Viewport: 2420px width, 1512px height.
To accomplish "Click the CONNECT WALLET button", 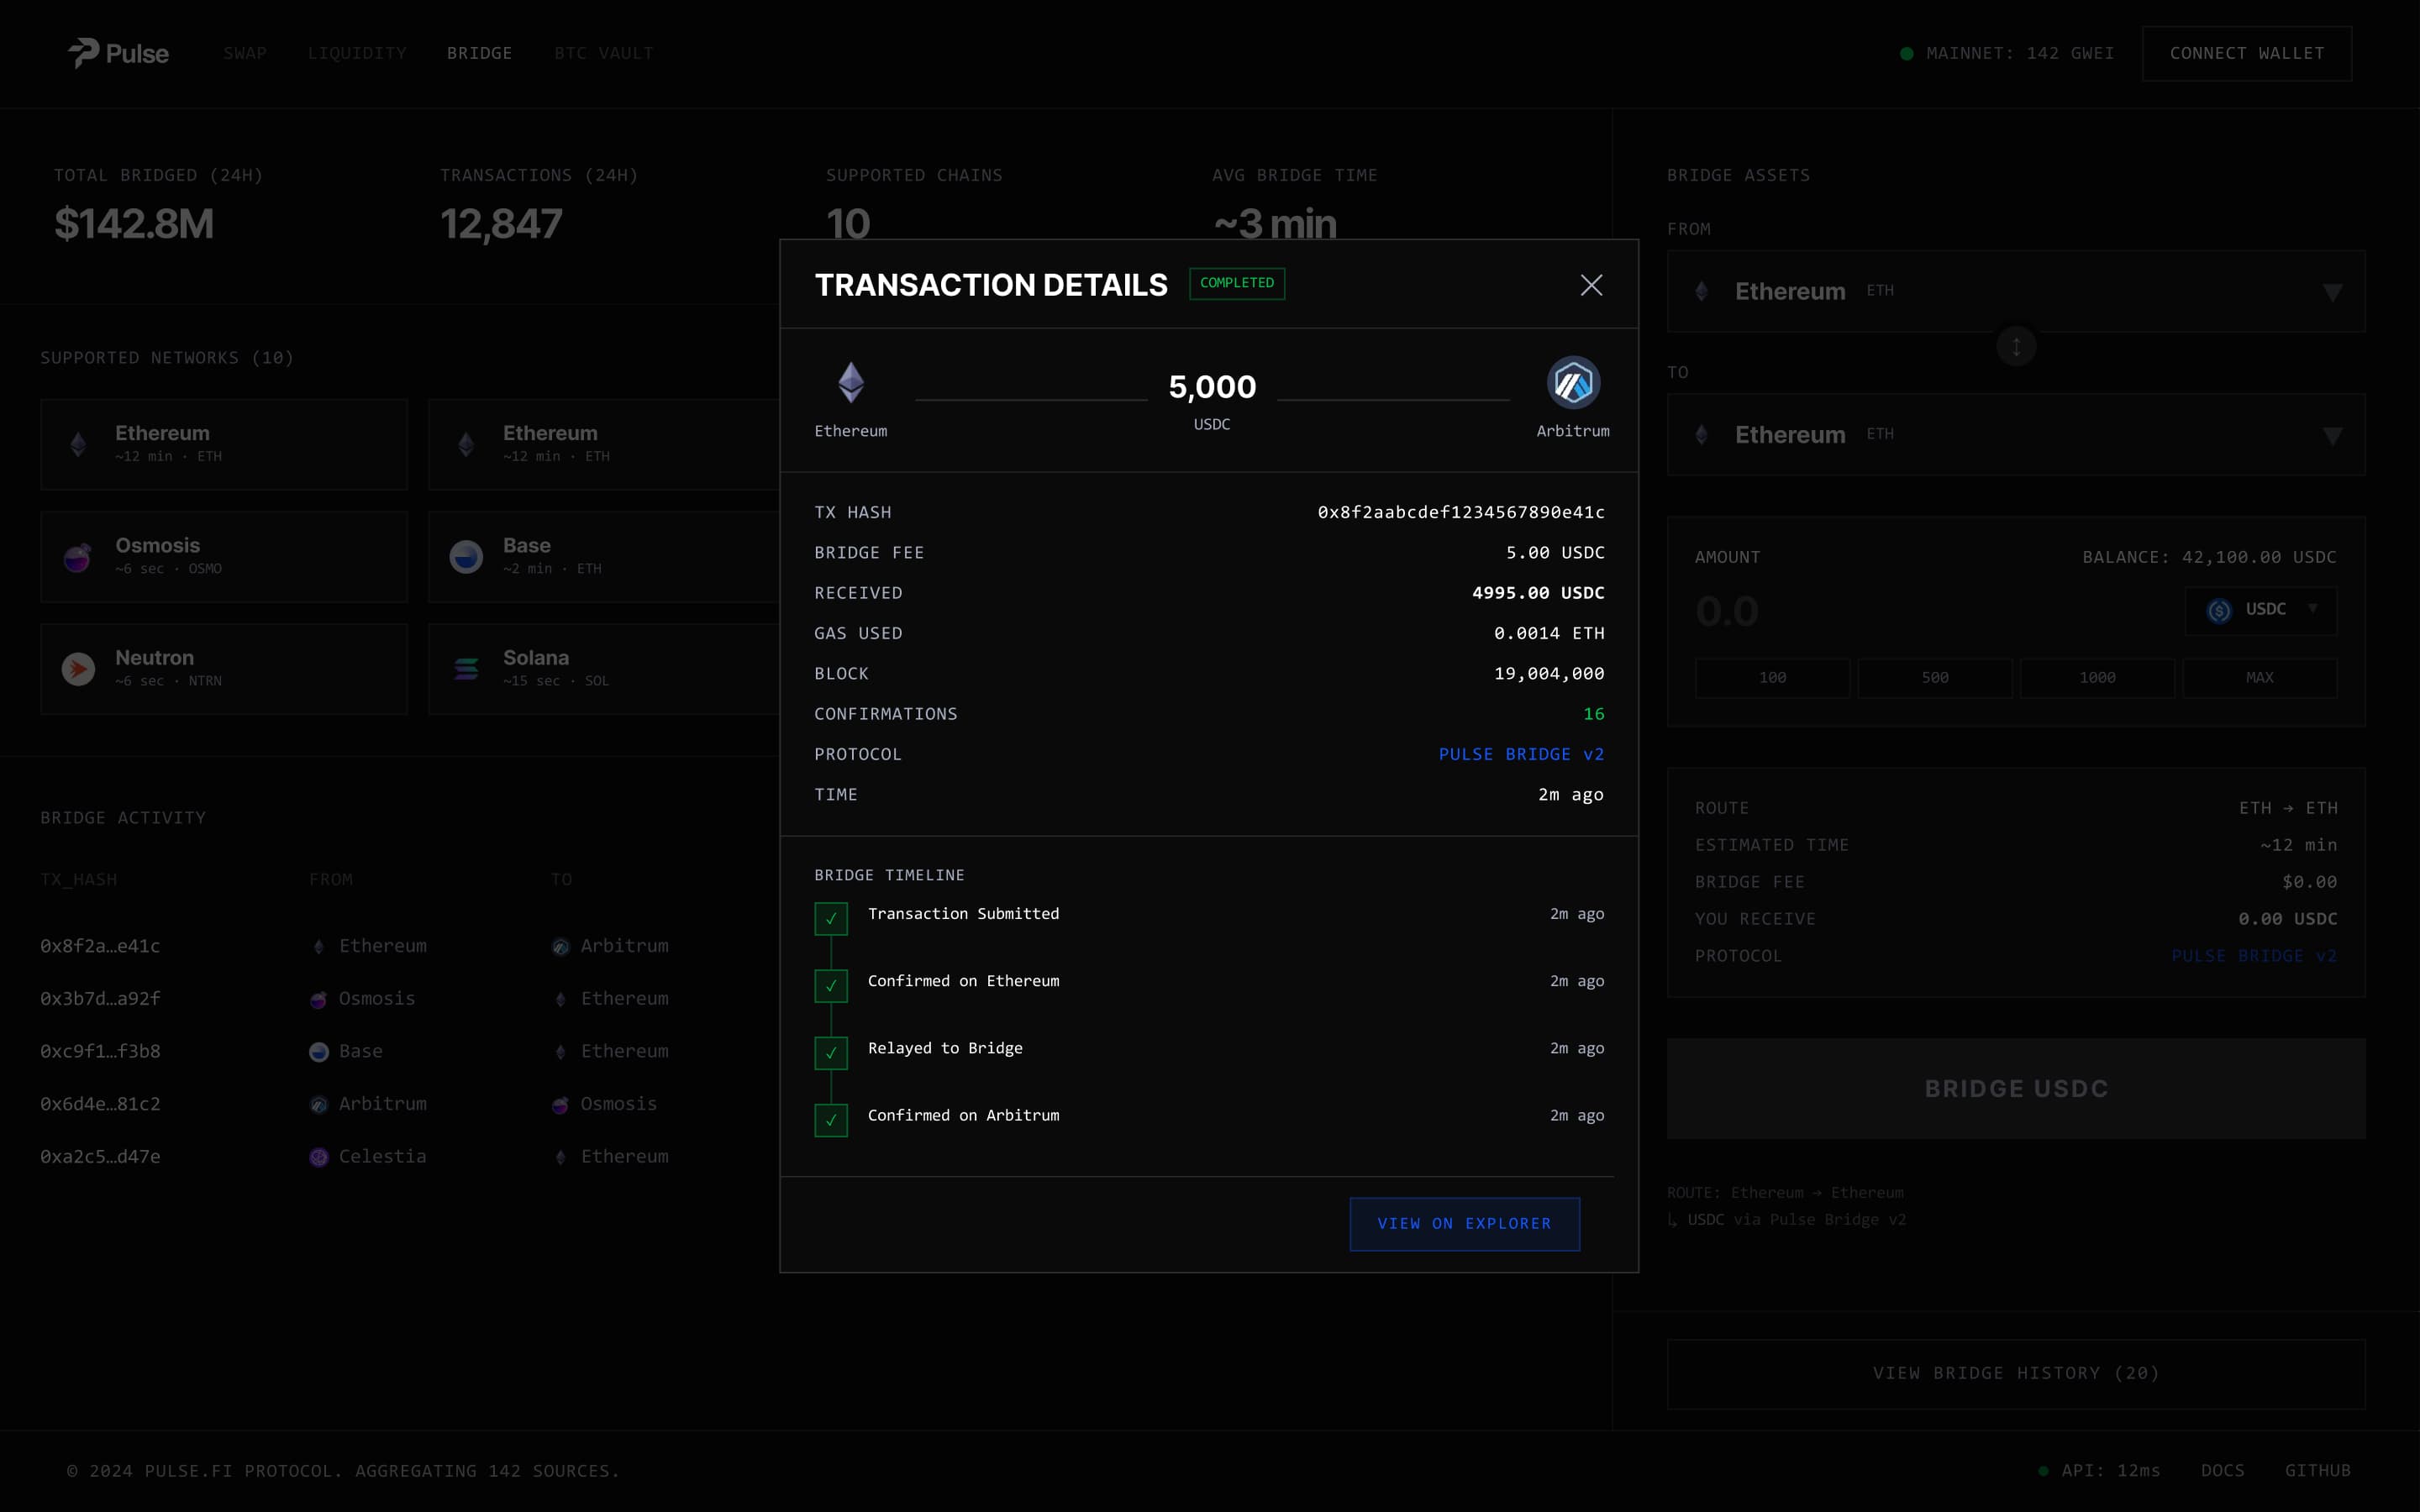I will [x=2246, y=53].
